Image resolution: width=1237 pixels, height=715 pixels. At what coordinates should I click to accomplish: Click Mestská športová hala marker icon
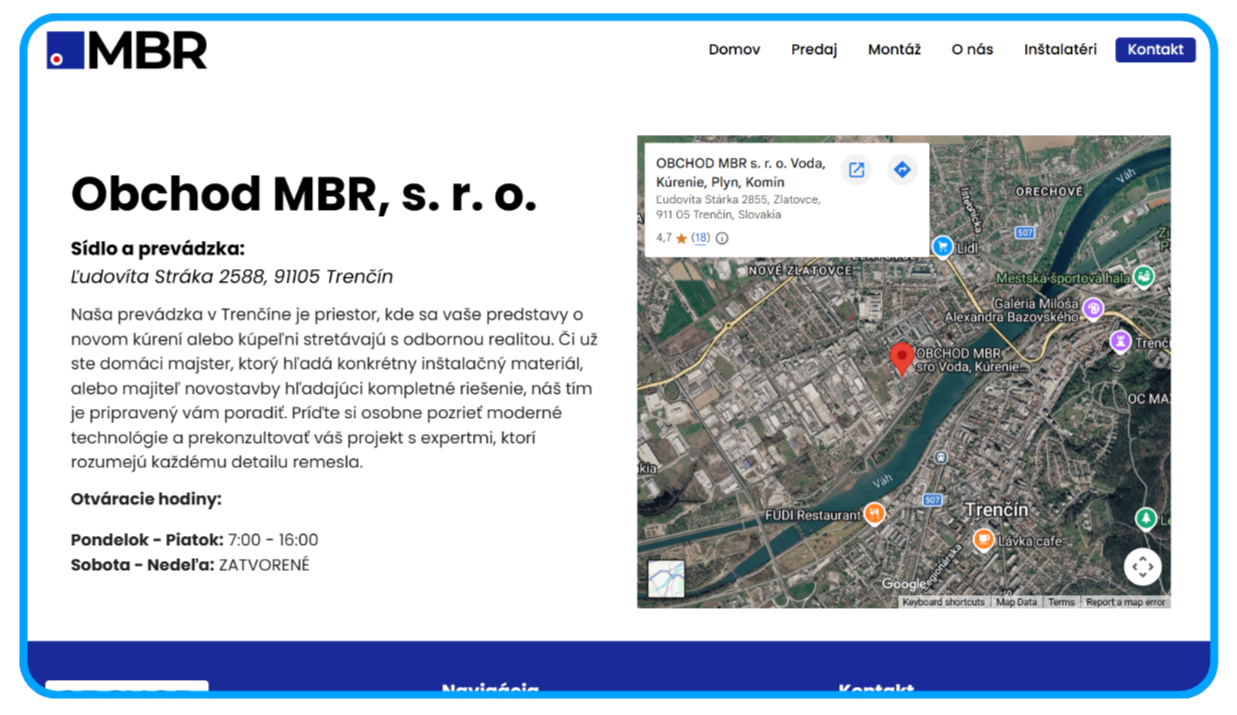click(x=1144, y=276)
